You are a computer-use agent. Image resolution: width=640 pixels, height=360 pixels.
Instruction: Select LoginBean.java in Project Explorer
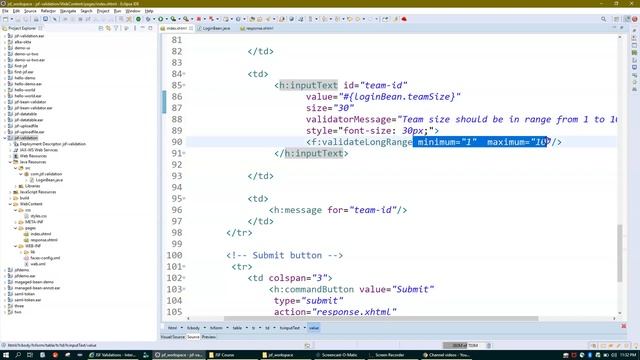tap(49, 180)
